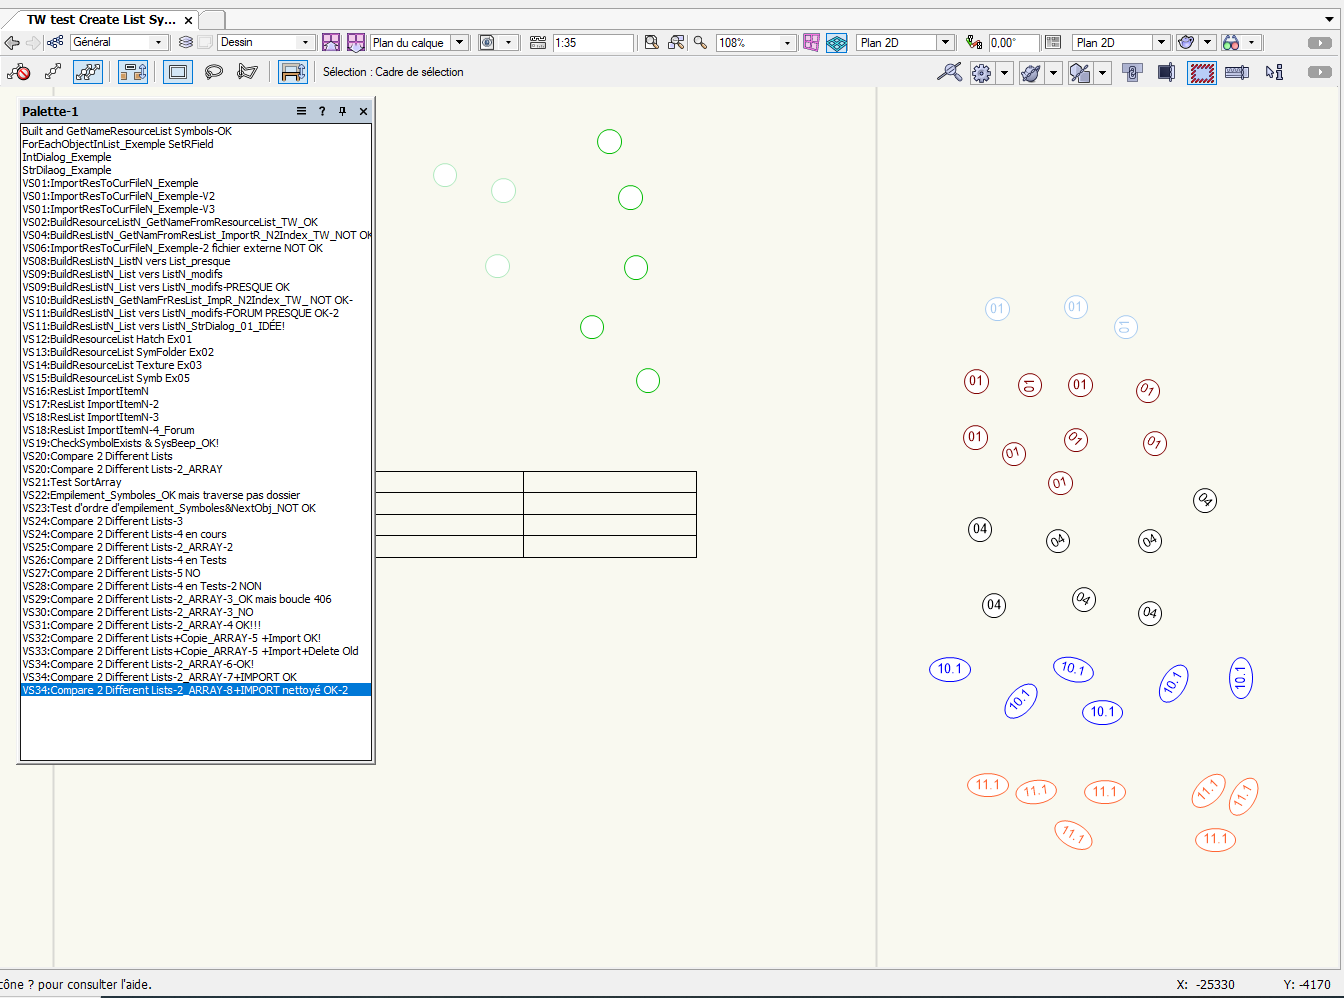This screenshot has height=998, width=1344.
Task: Switch to the TW test Create List document tab
Action: (100, 19)
